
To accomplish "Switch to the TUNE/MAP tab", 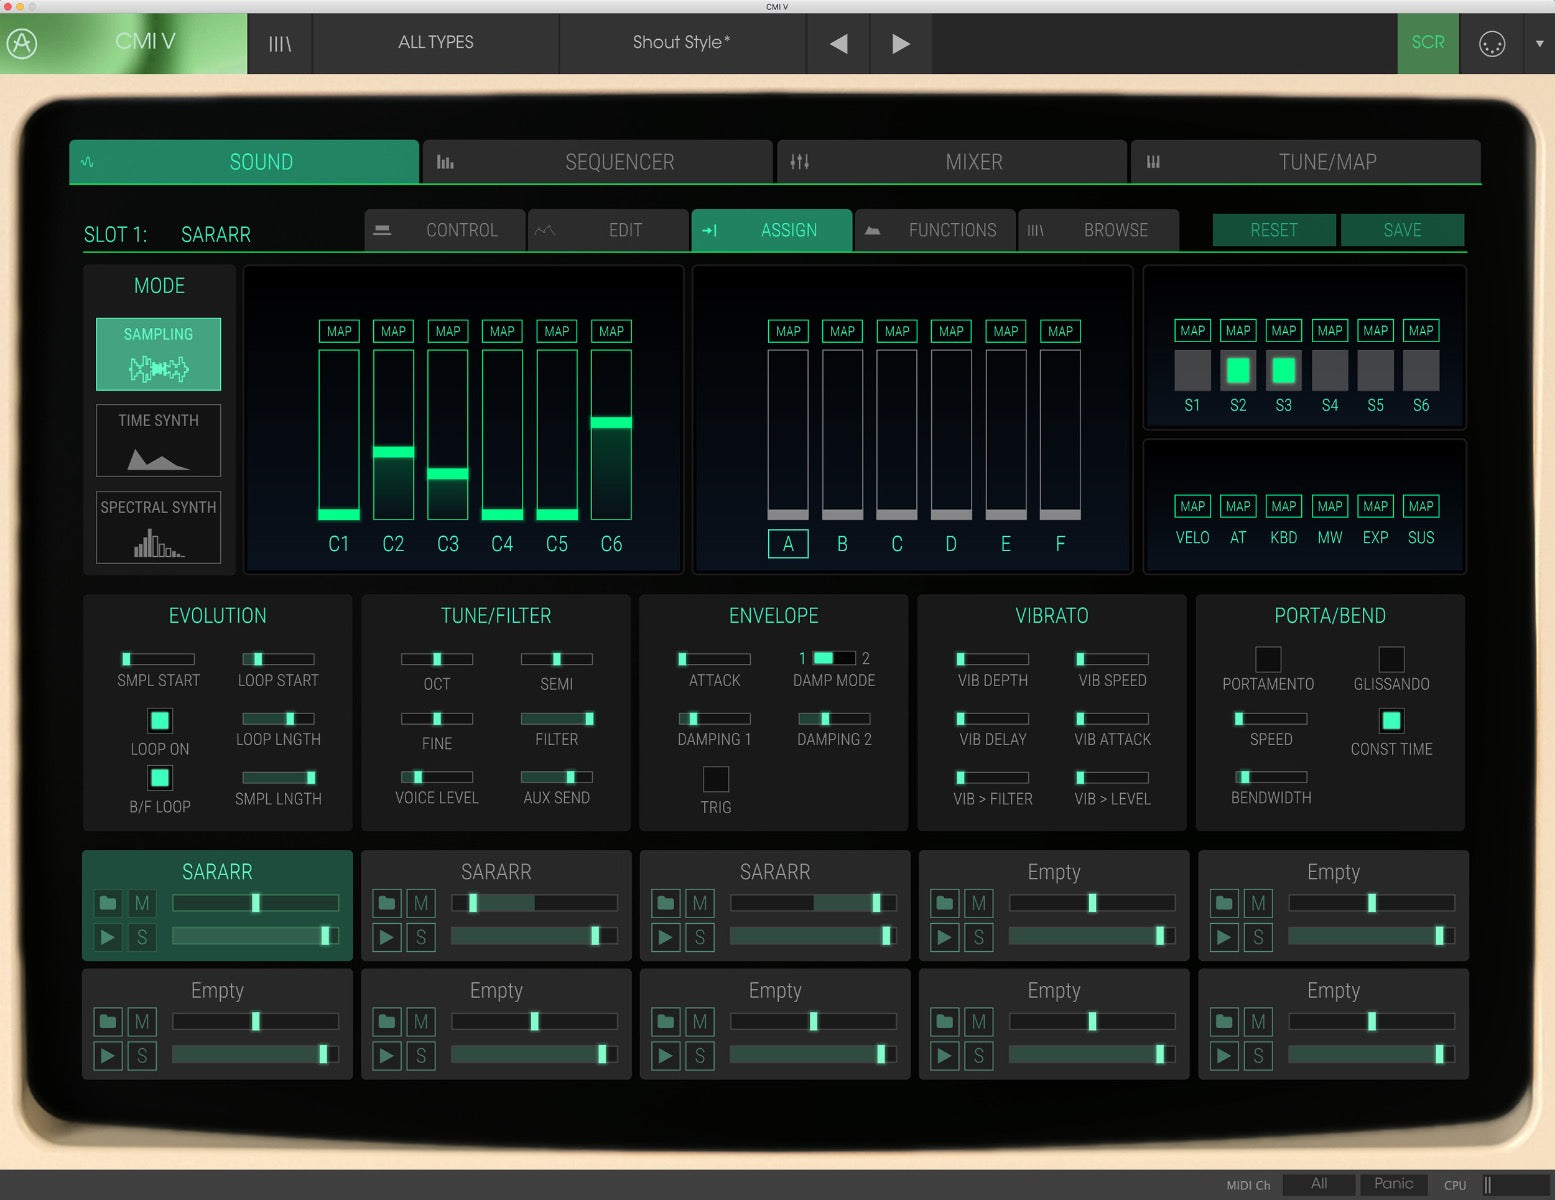I will pyautogui.click(x=1306, y=162).
